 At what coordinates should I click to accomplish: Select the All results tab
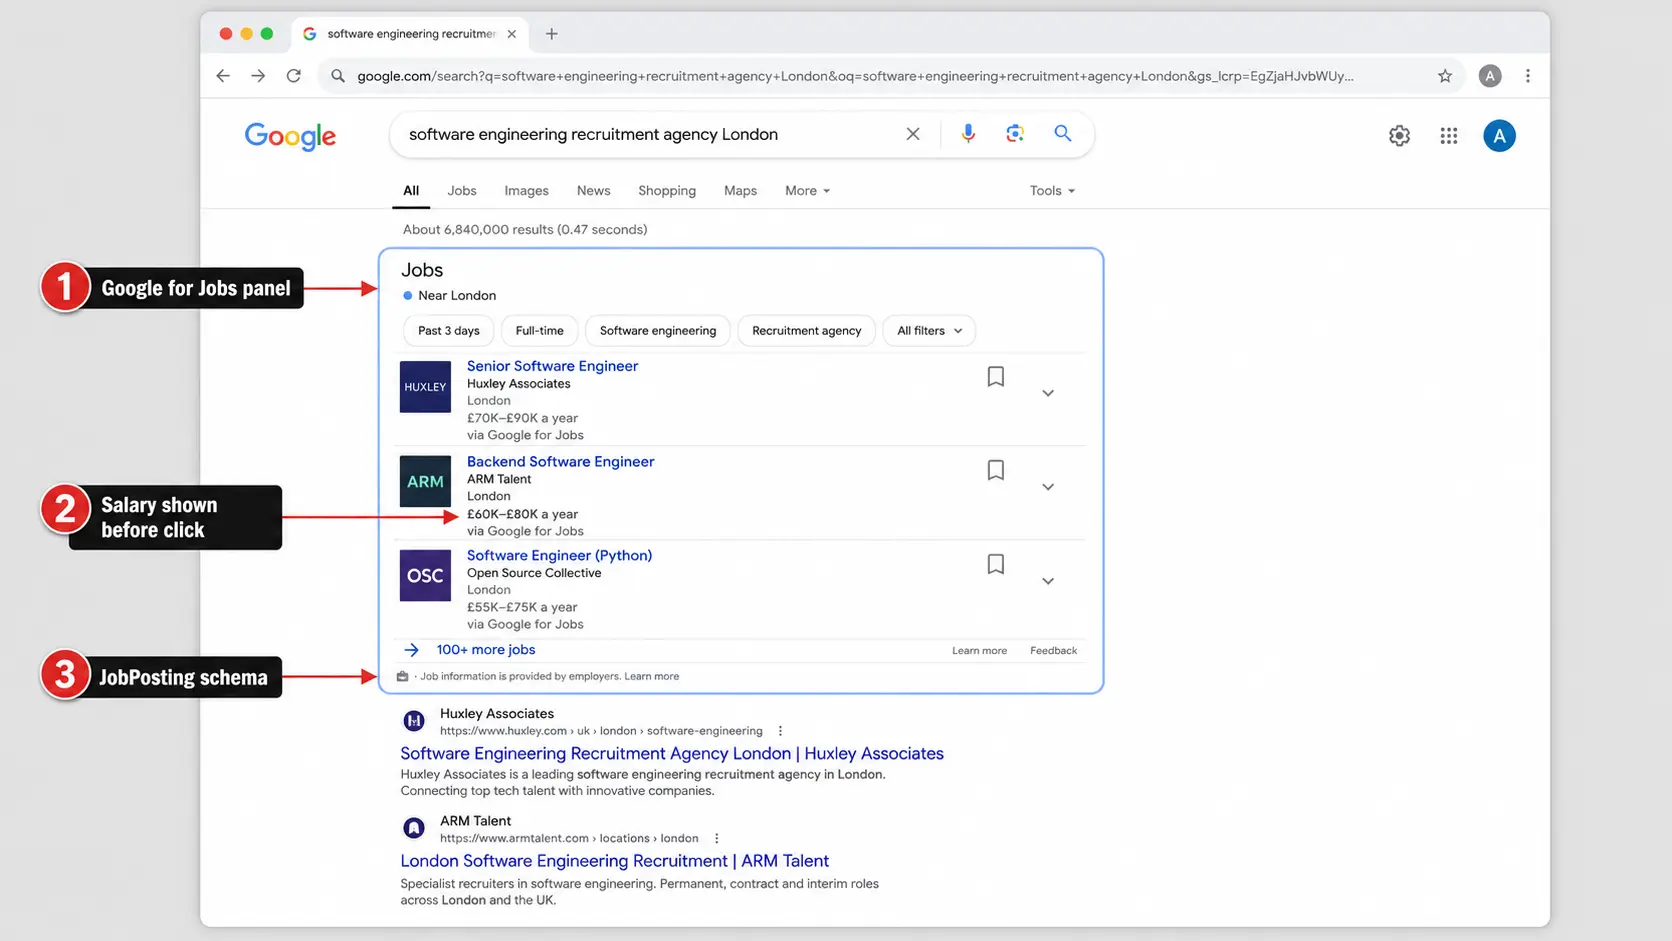pos(411,191)
